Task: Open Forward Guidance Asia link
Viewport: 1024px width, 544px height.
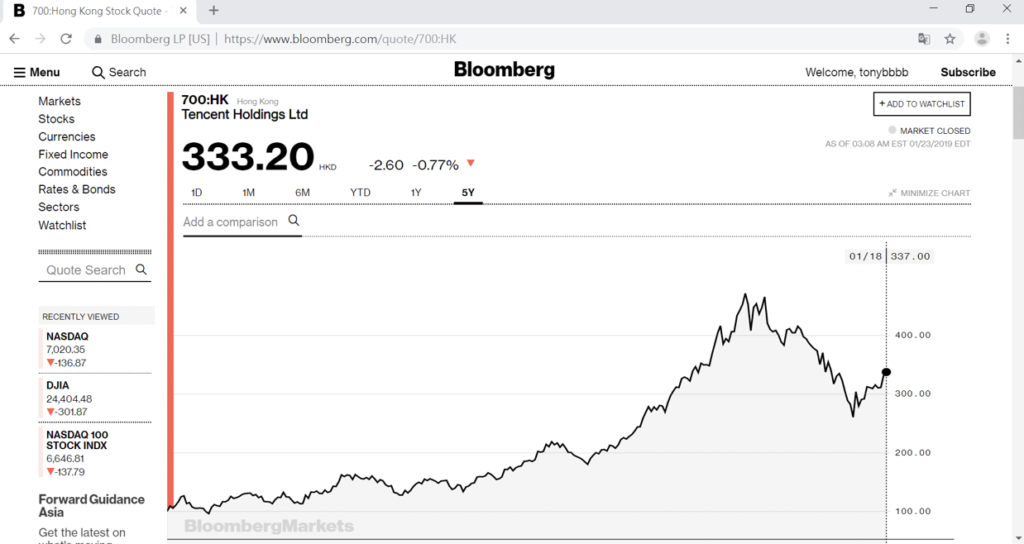Action: click(91, 506)
